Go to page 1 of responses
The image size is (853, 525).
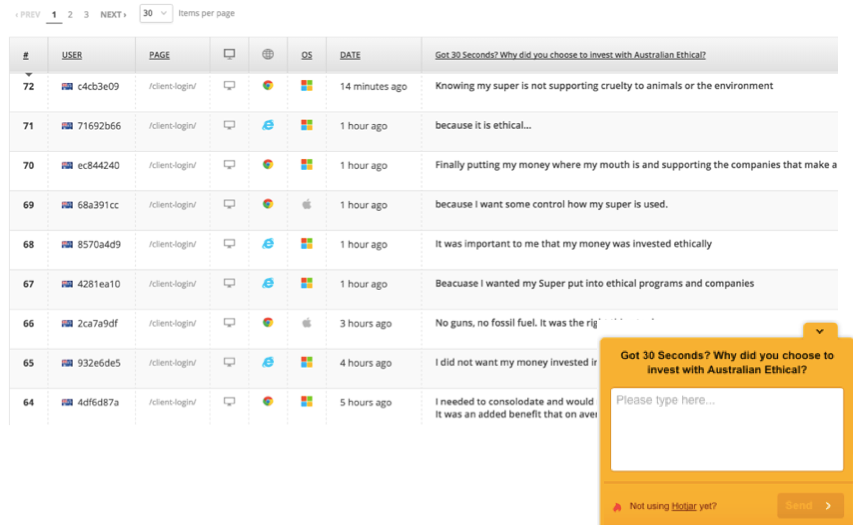54,15
